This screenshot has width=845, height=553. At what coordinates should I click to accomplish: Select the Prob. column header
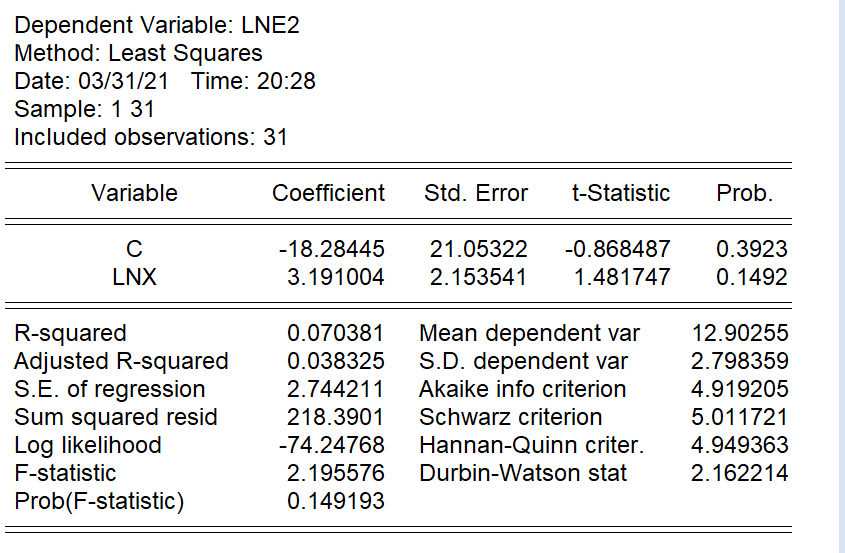(x=744, y=193)
